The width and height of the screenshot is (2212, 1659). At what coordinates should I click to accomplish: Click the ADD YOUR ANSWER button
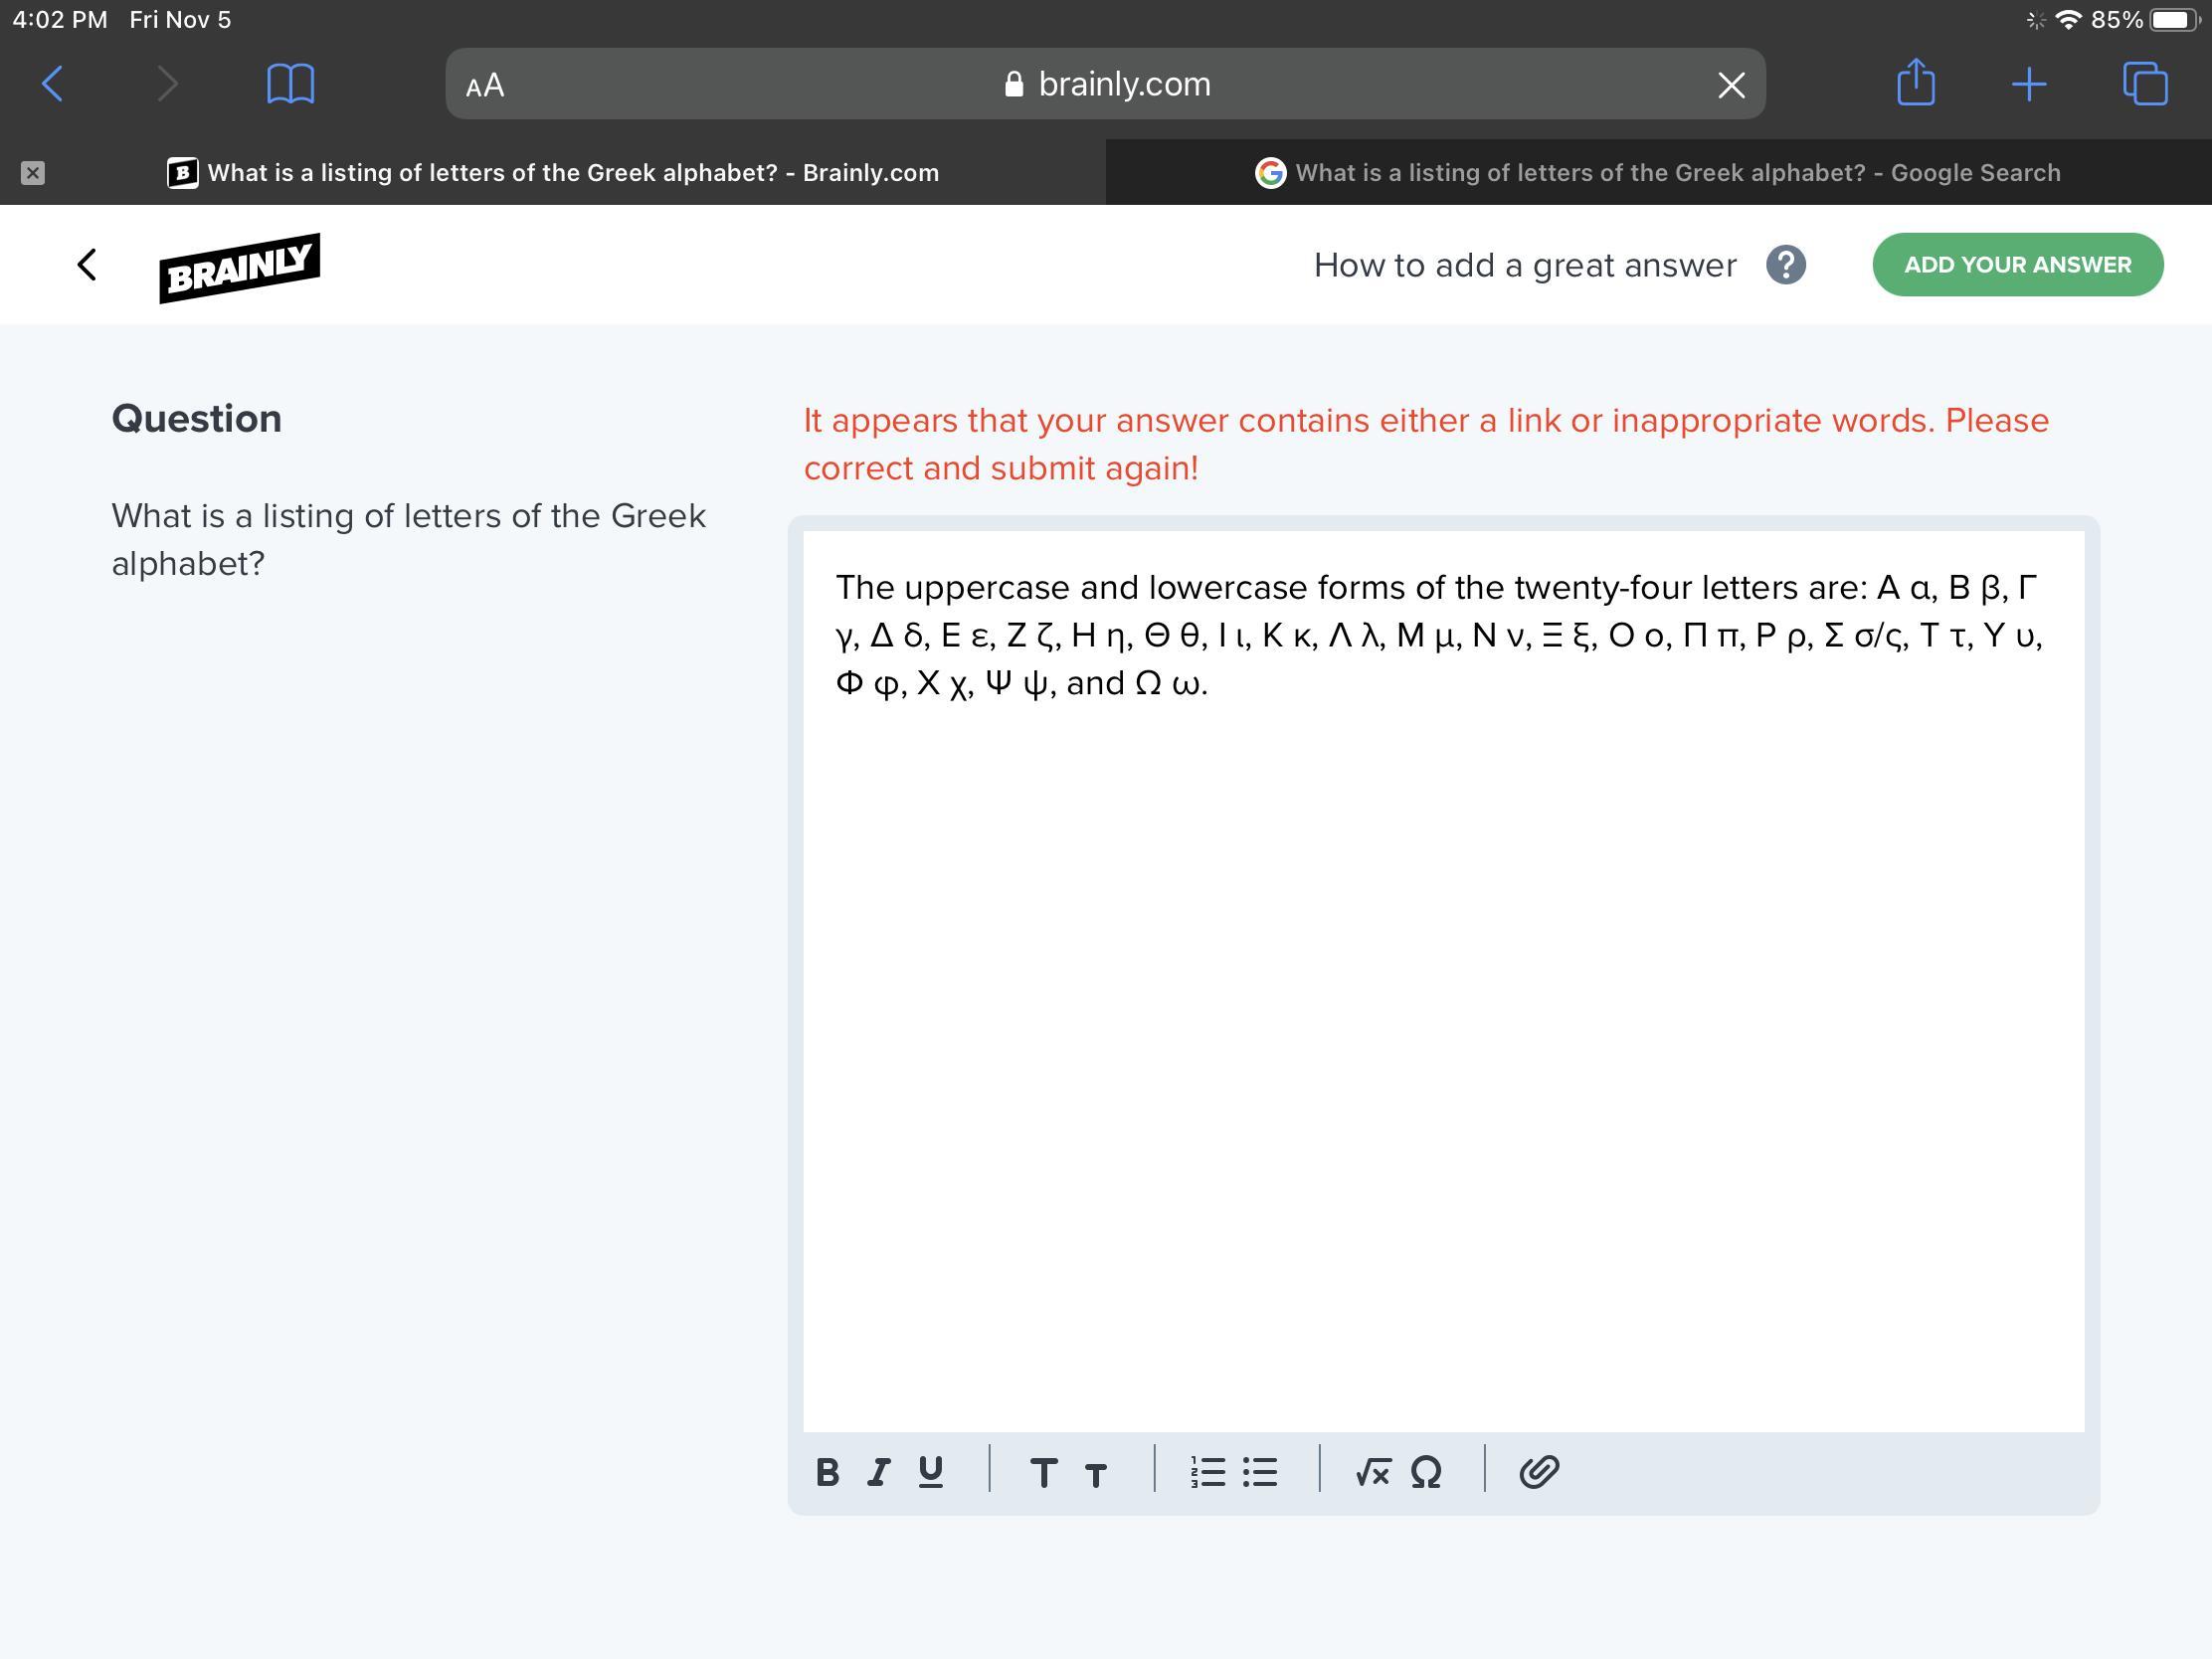[x=2017, y=265]
